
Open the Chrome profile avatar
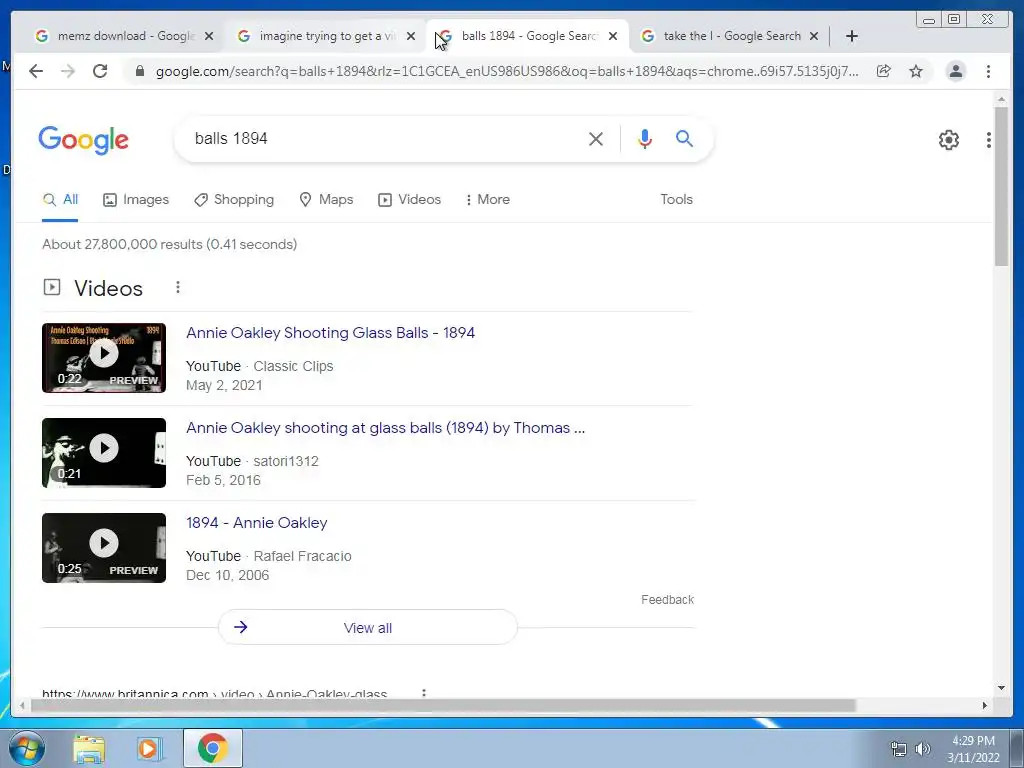point(955,71)
